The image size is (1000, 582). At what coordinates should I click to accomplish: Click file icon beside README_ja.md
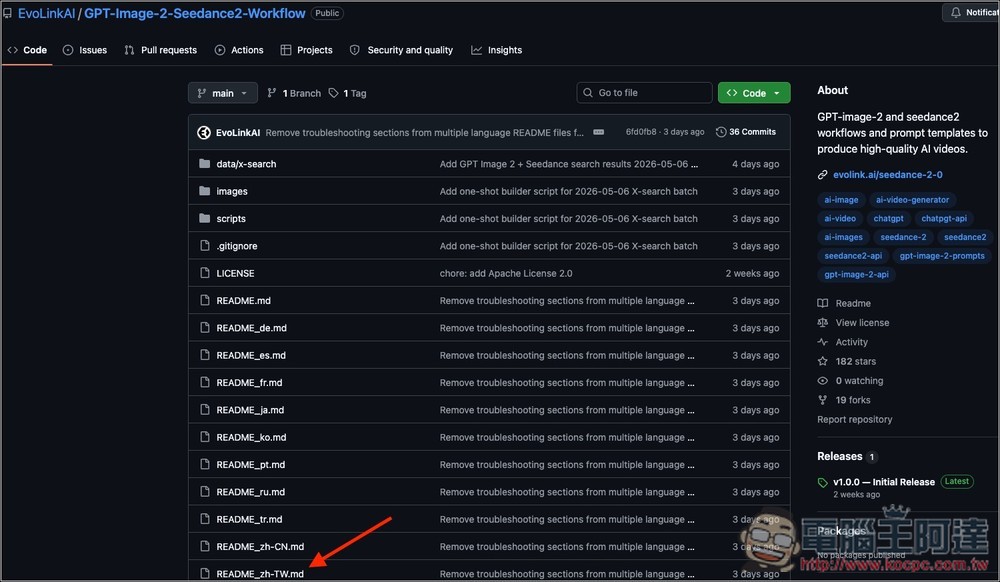click(x=205, y=410)
